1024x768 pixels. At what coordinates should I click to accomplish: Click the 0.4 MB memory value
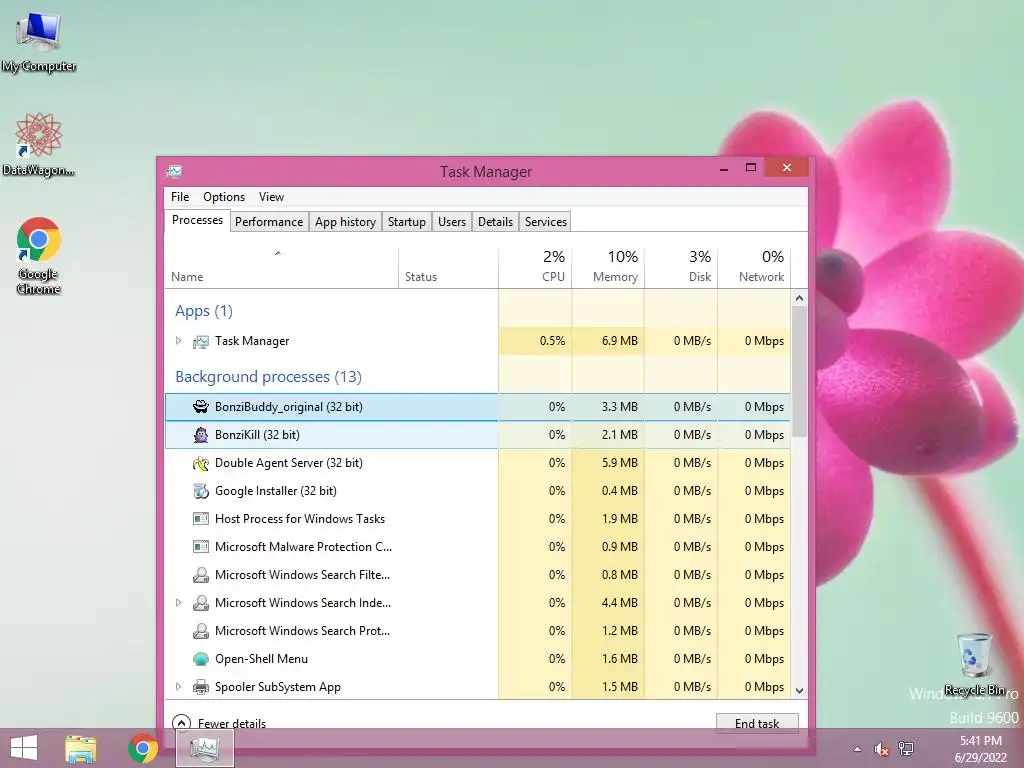[619, 491]
